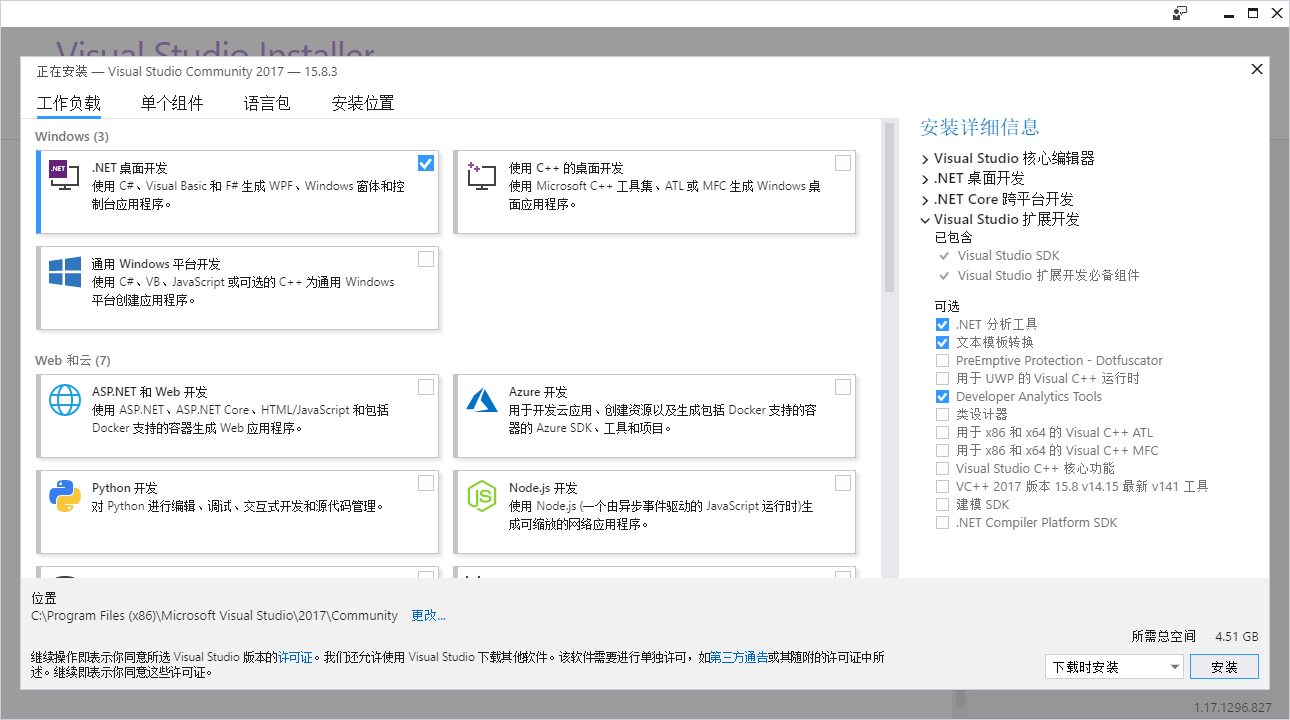Click the ASP.NET and Web globe icon

tap(65, 400)
